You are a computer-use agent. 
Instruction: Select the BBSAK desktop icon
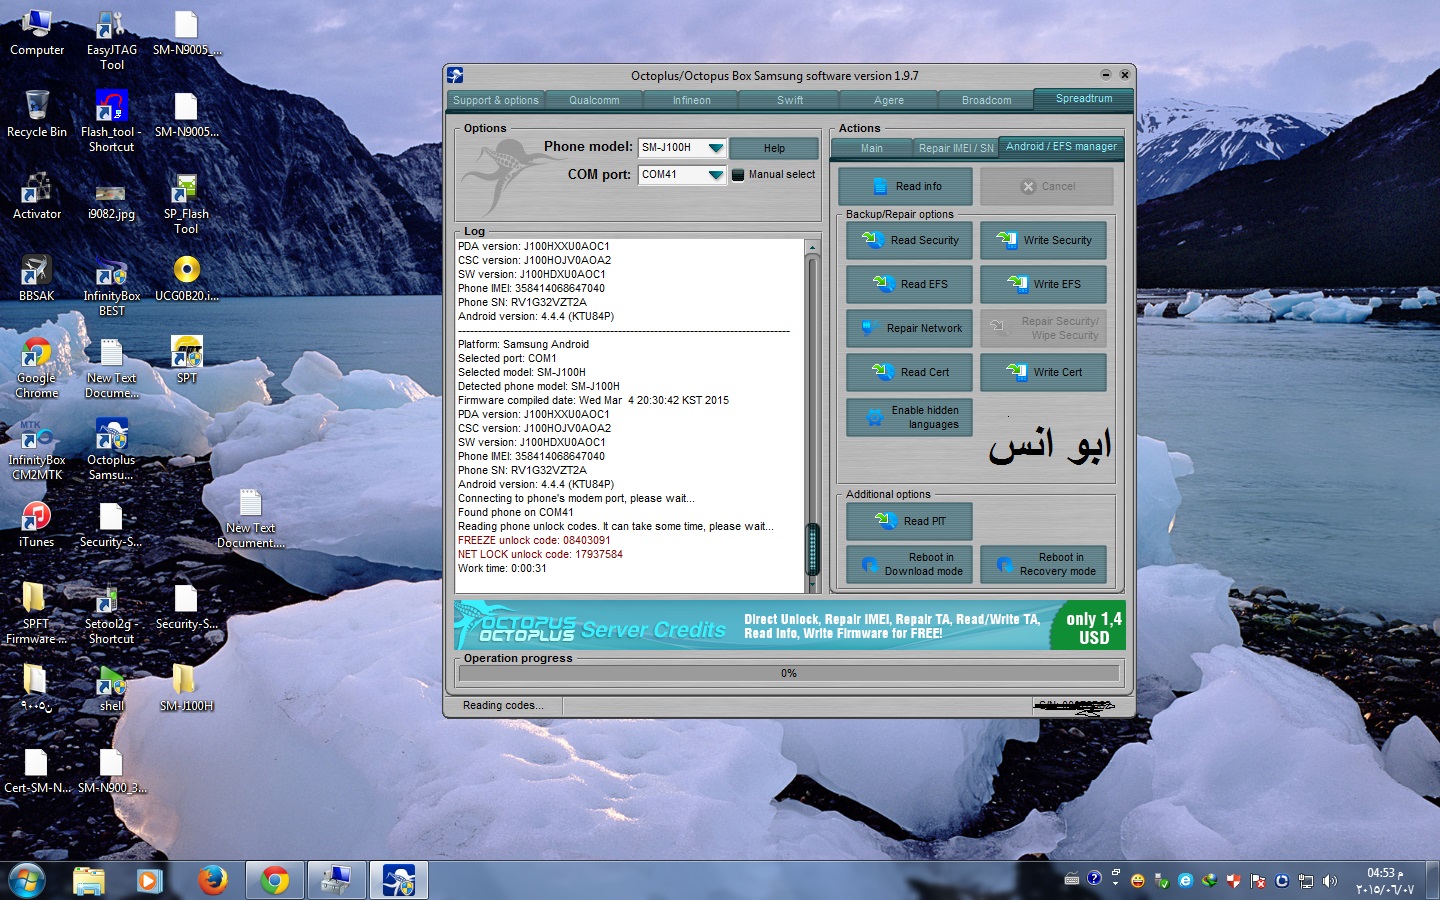click(37, 278)
